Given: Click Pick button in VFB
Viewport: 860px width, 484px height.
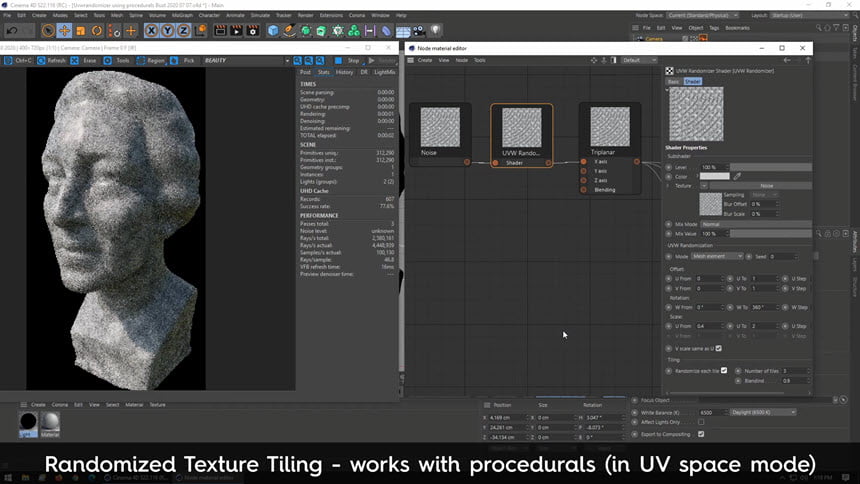Looking at the screenshot, I should pyautogui.click(x=183, y=60).
